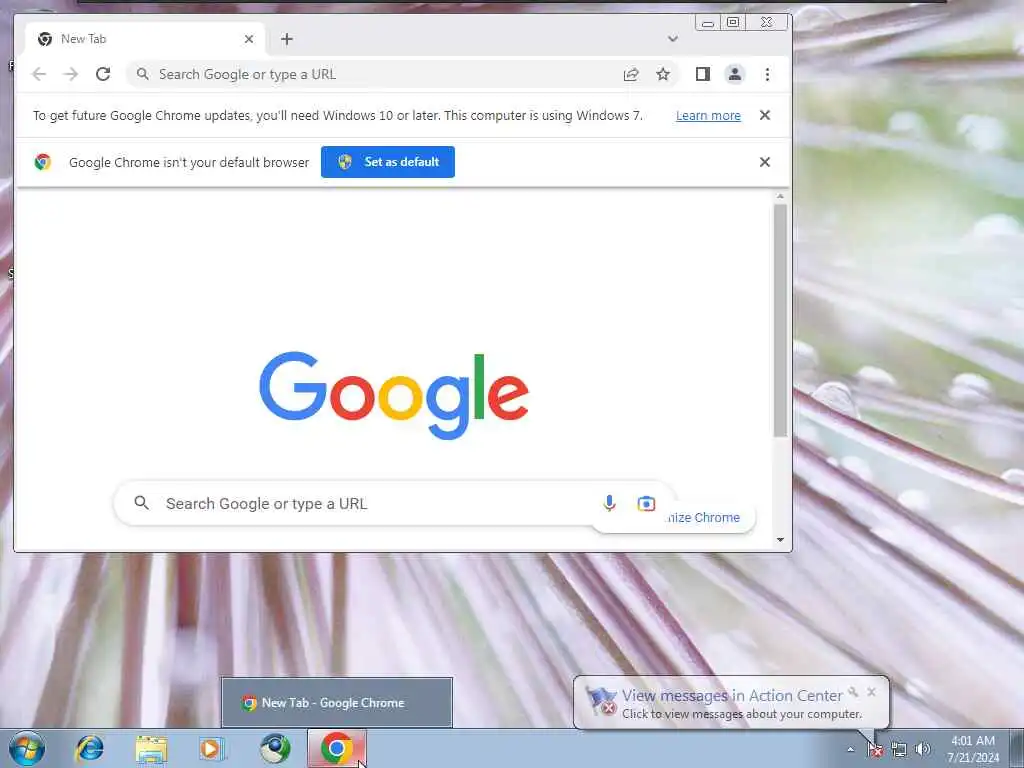This screenshot has width=1024, height=768.
Task: Click the Chrome taskbar button
Action: (x=336, y=749)
